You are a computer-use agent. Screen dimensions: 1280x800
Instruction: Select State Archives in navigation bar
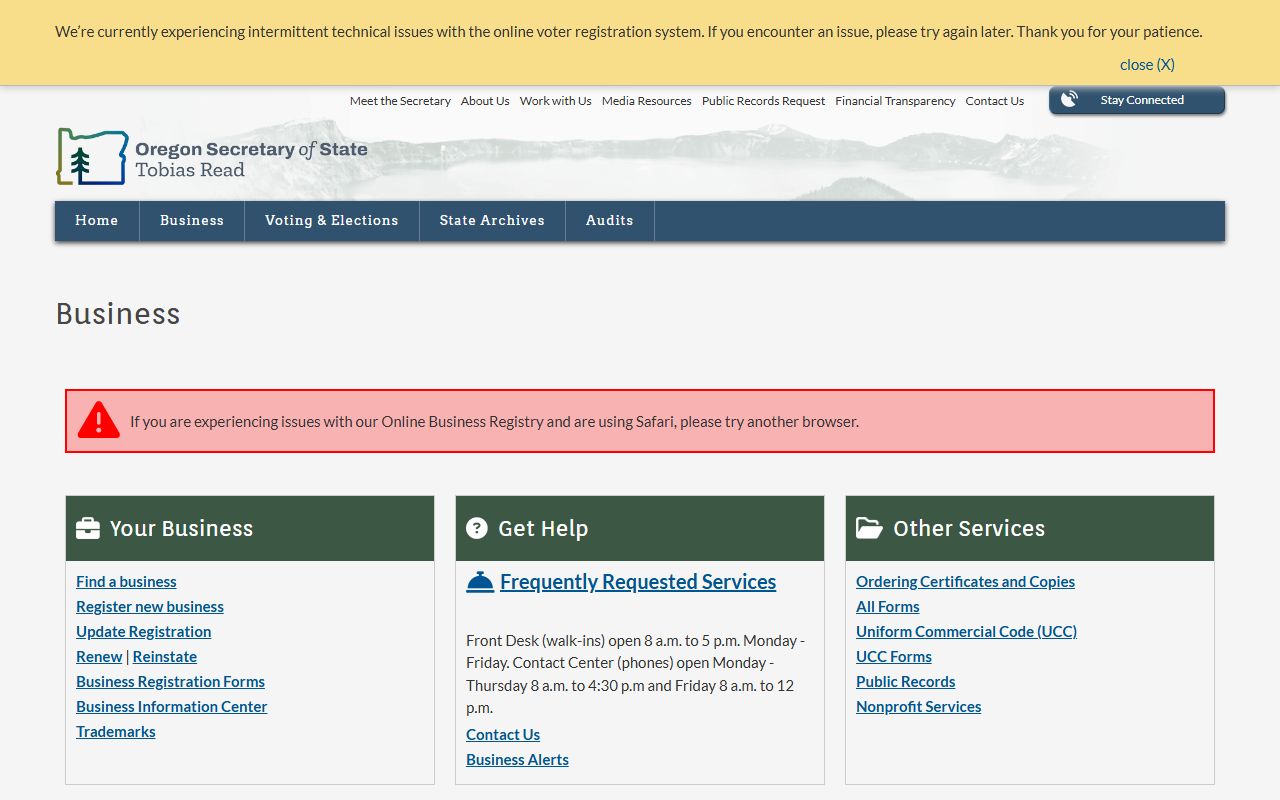(x=492, y=221)
